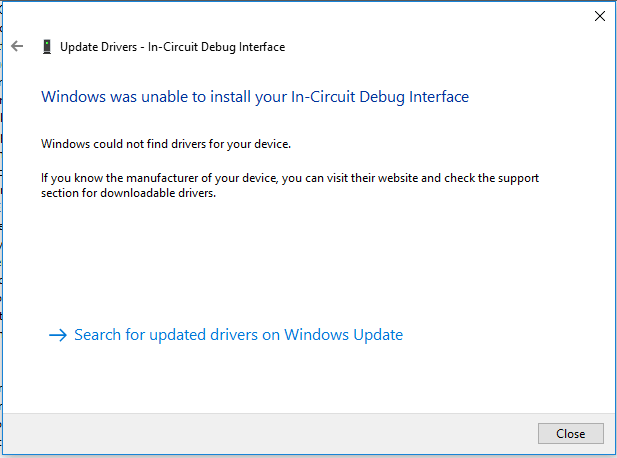Click the line starting "If you know"

tap(290, 178)
